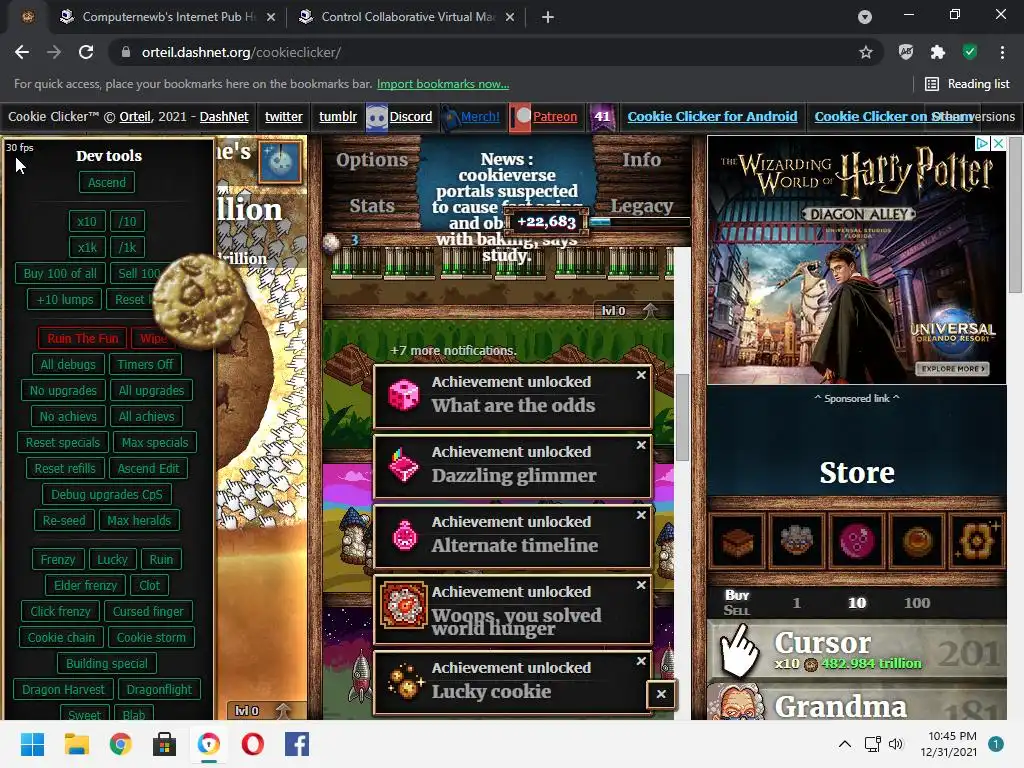Screen dimensions: 1024x768
Task: Open the Chrome three-dot menu
Action: (1002, 52)
